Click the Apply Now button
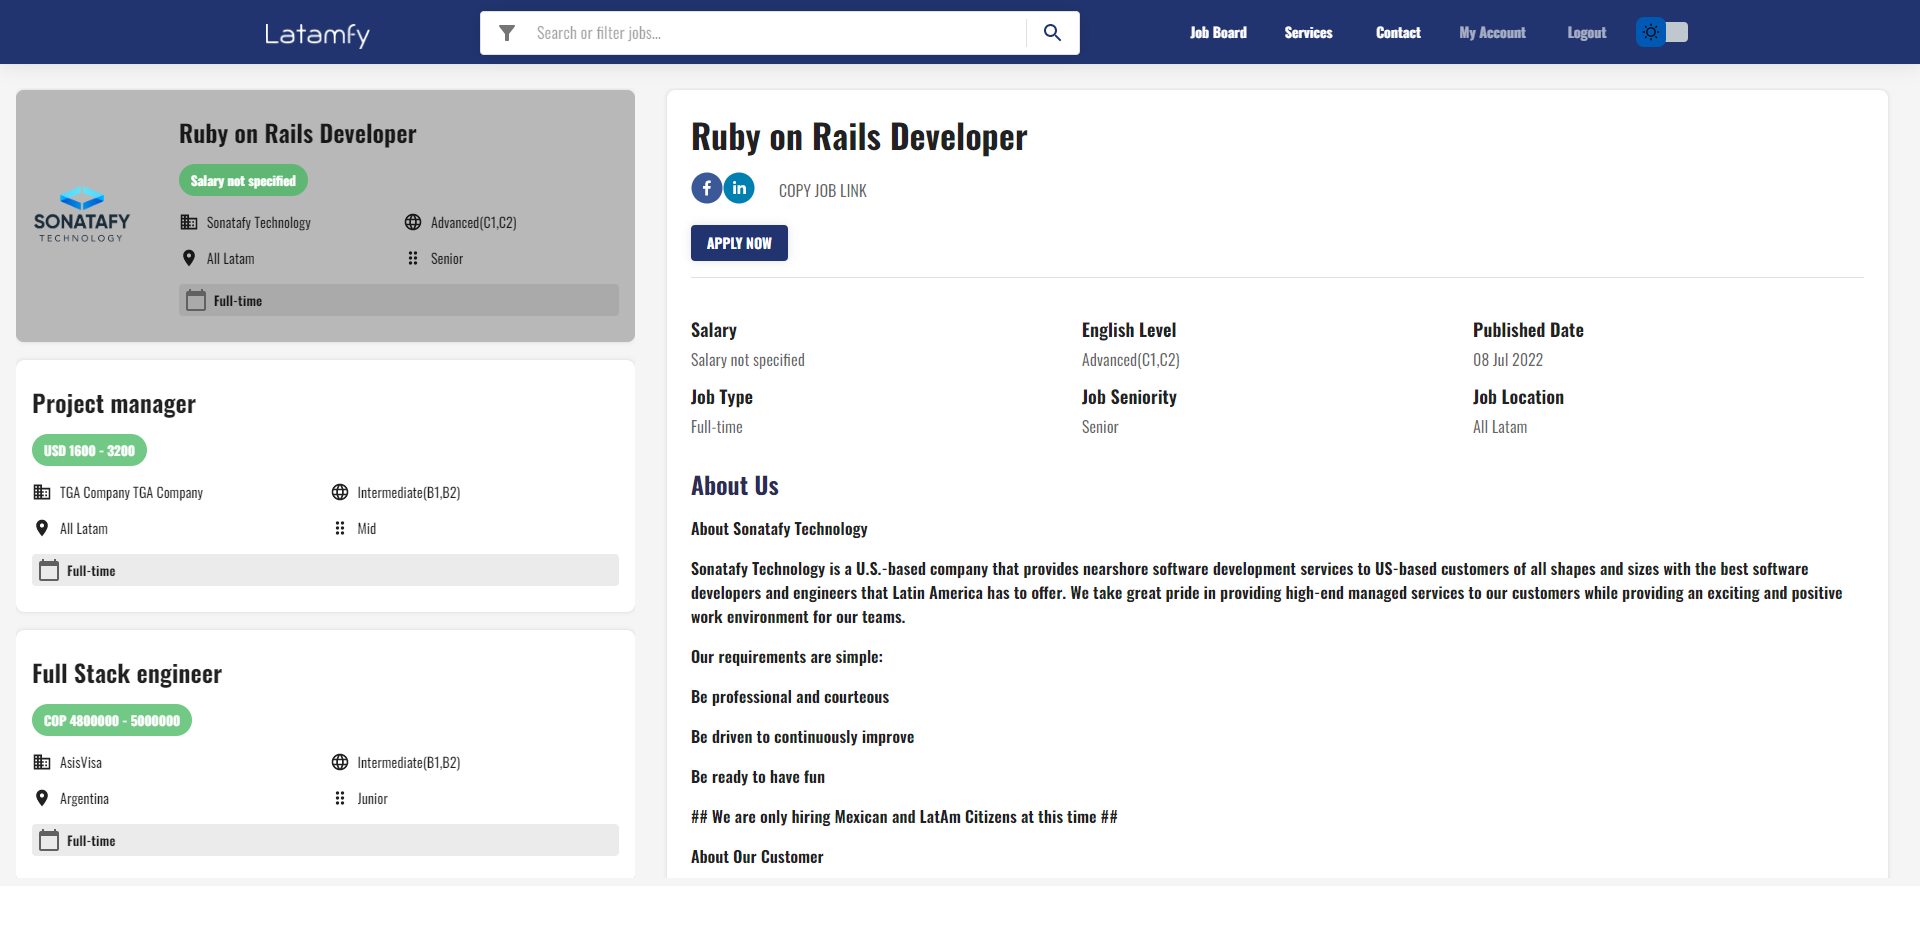Image resolution: width=1920 pixels, height=929 pixels. 739,243
